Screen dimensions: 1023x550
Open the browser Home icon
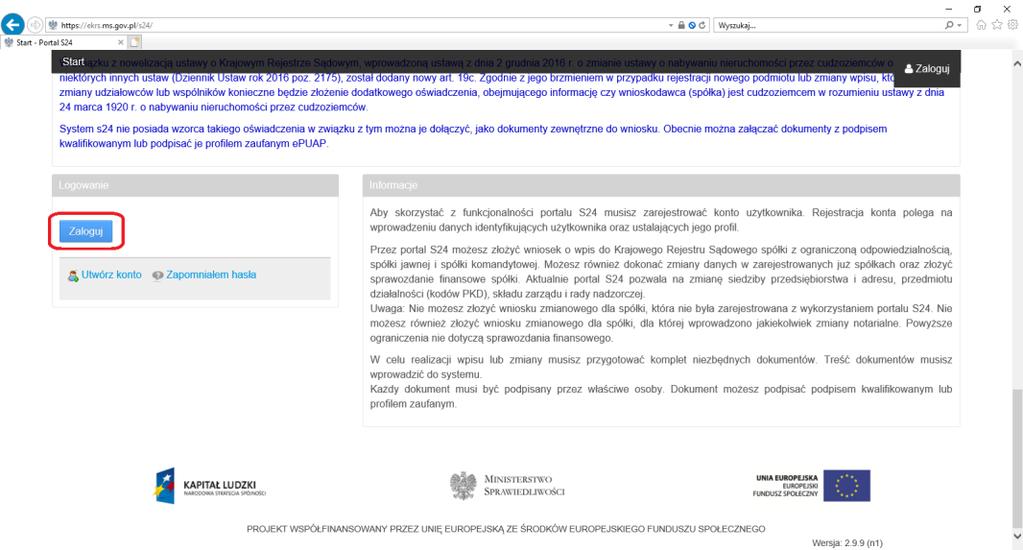[981, 25]
